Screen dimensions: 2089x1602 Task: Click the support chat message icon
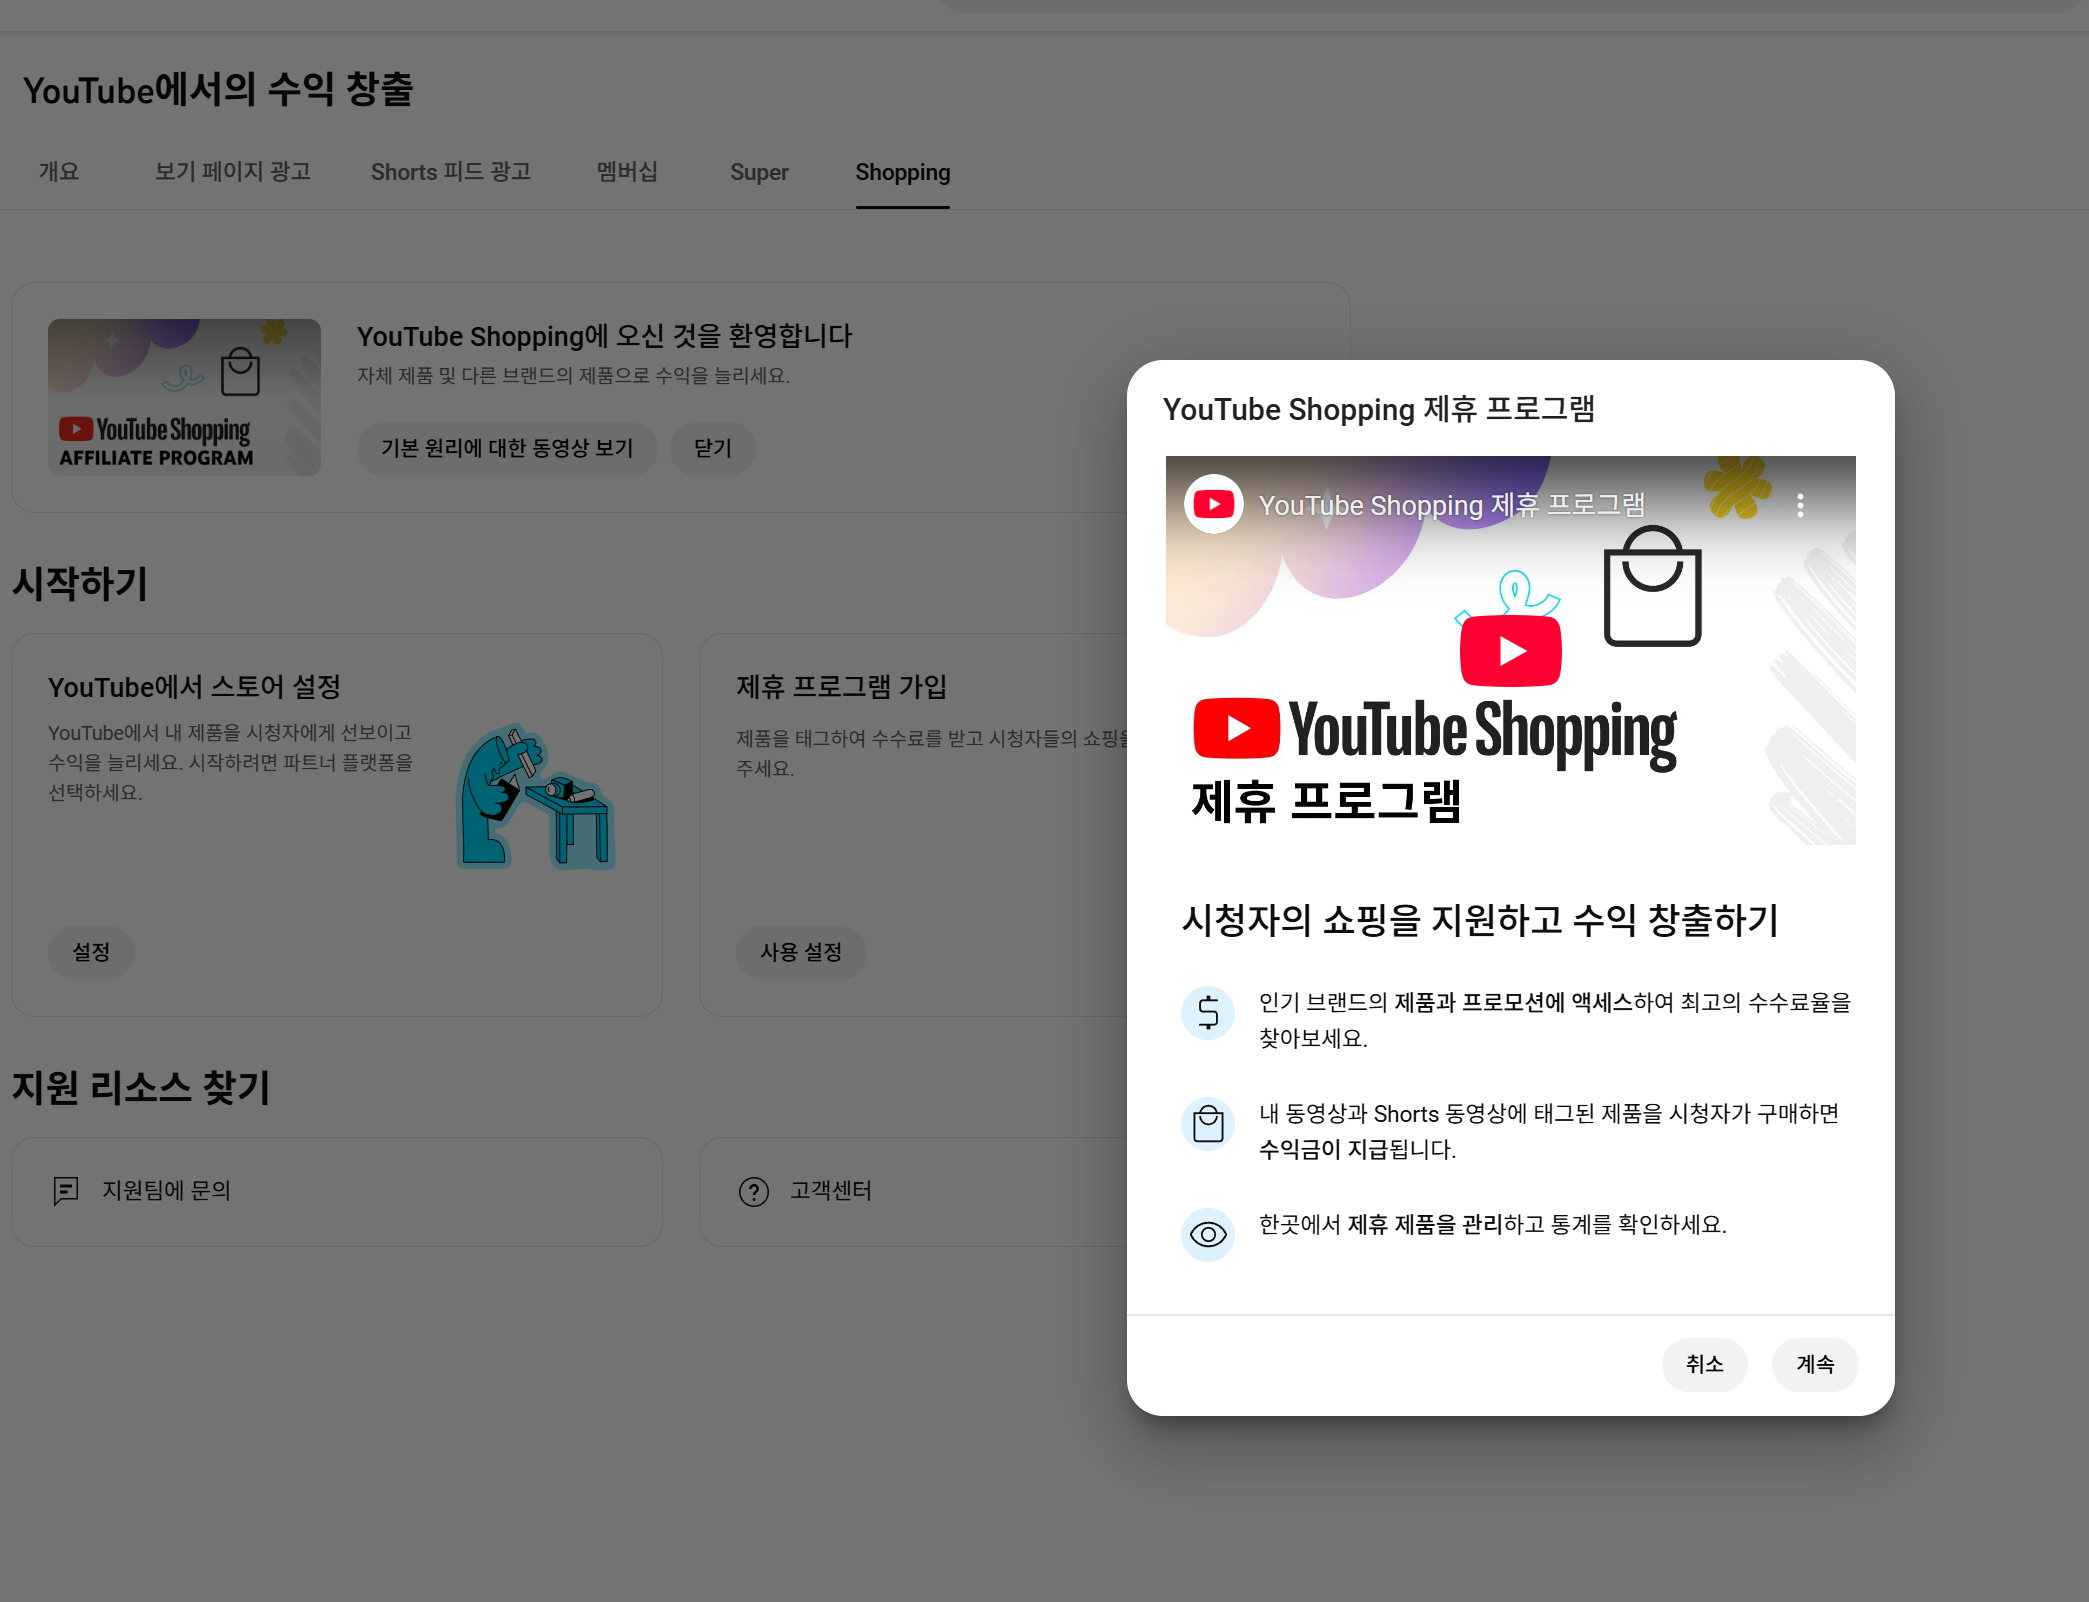pos(66,1191)
